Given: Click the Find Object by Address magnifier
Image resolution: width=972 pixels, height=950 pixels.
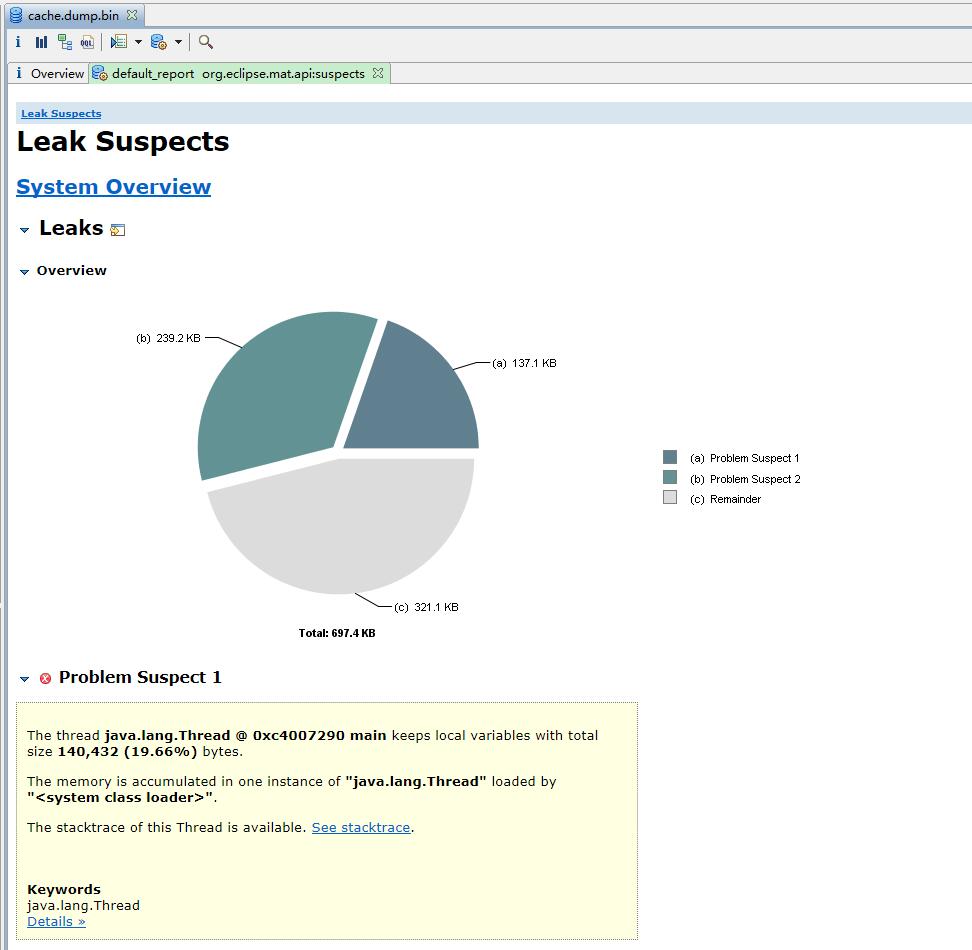Looking at the screenshot, I should click(206, 42).
